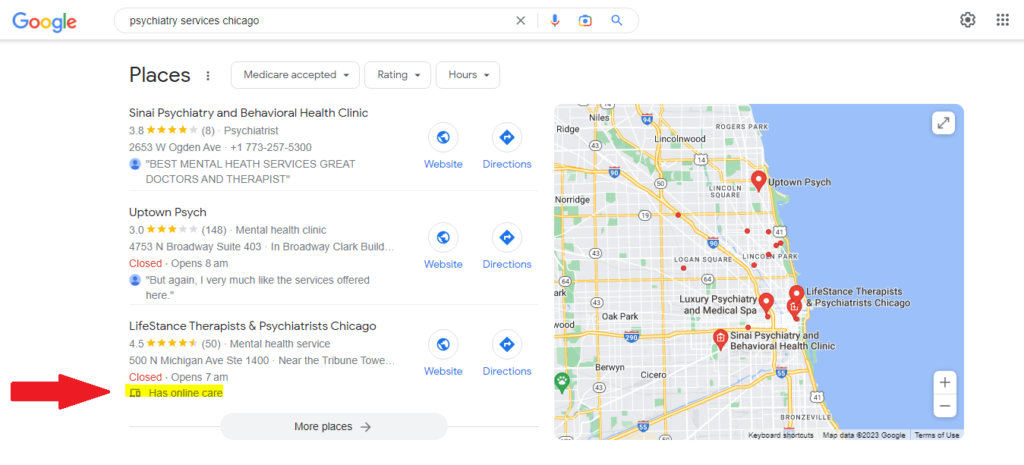Open the Google apps grid

1002,20
